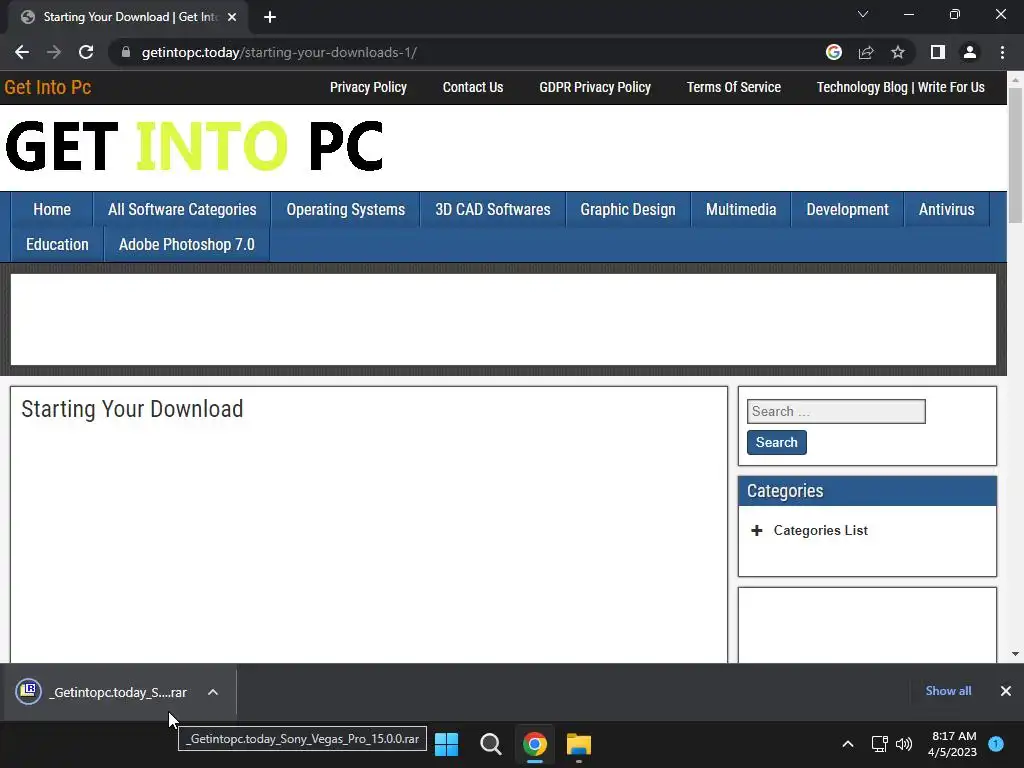Image resolution: width=1024 pixels, height=768 pixels.
Task: Click the browser forward arrow
Action: (x=54, y=52)
